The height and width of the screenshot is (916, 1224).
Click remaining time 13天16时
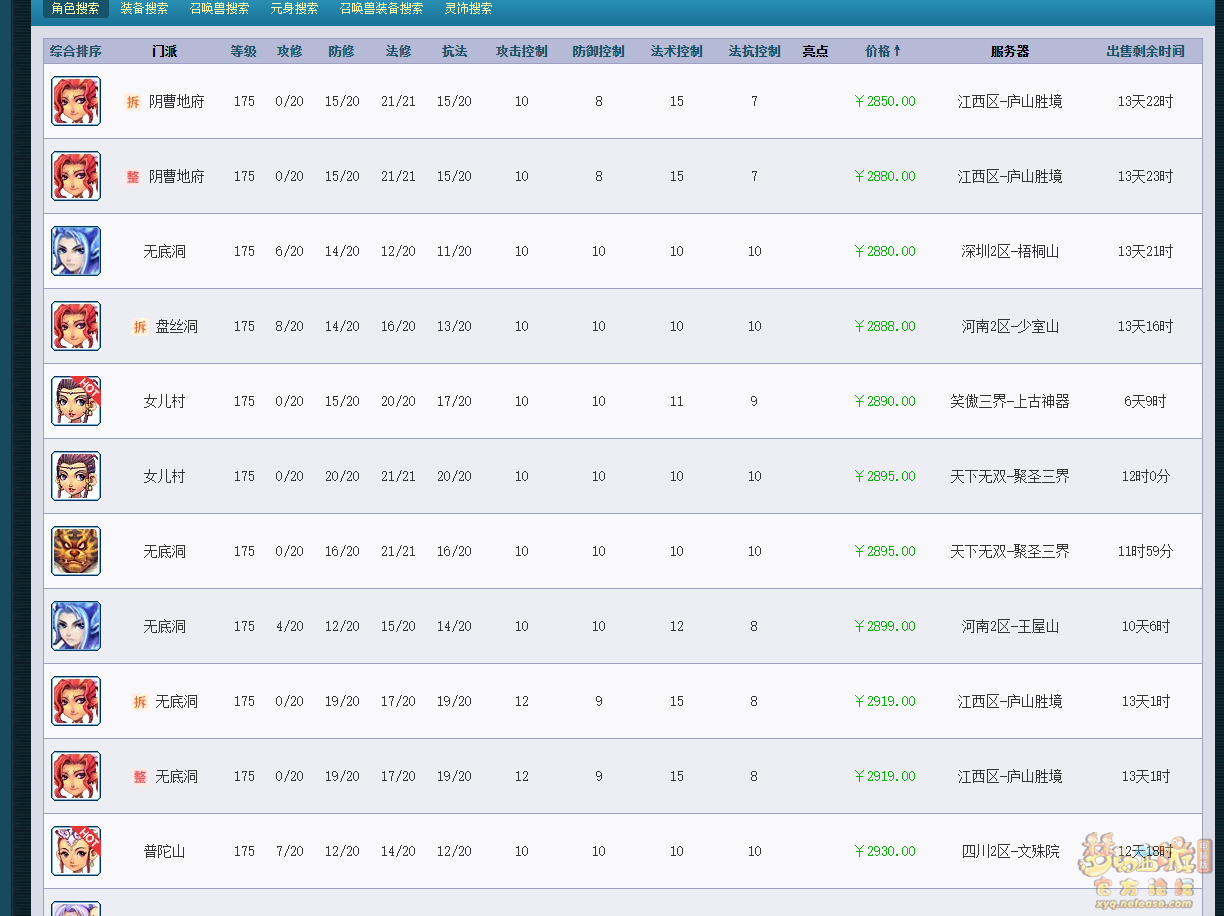point(1145,326)
